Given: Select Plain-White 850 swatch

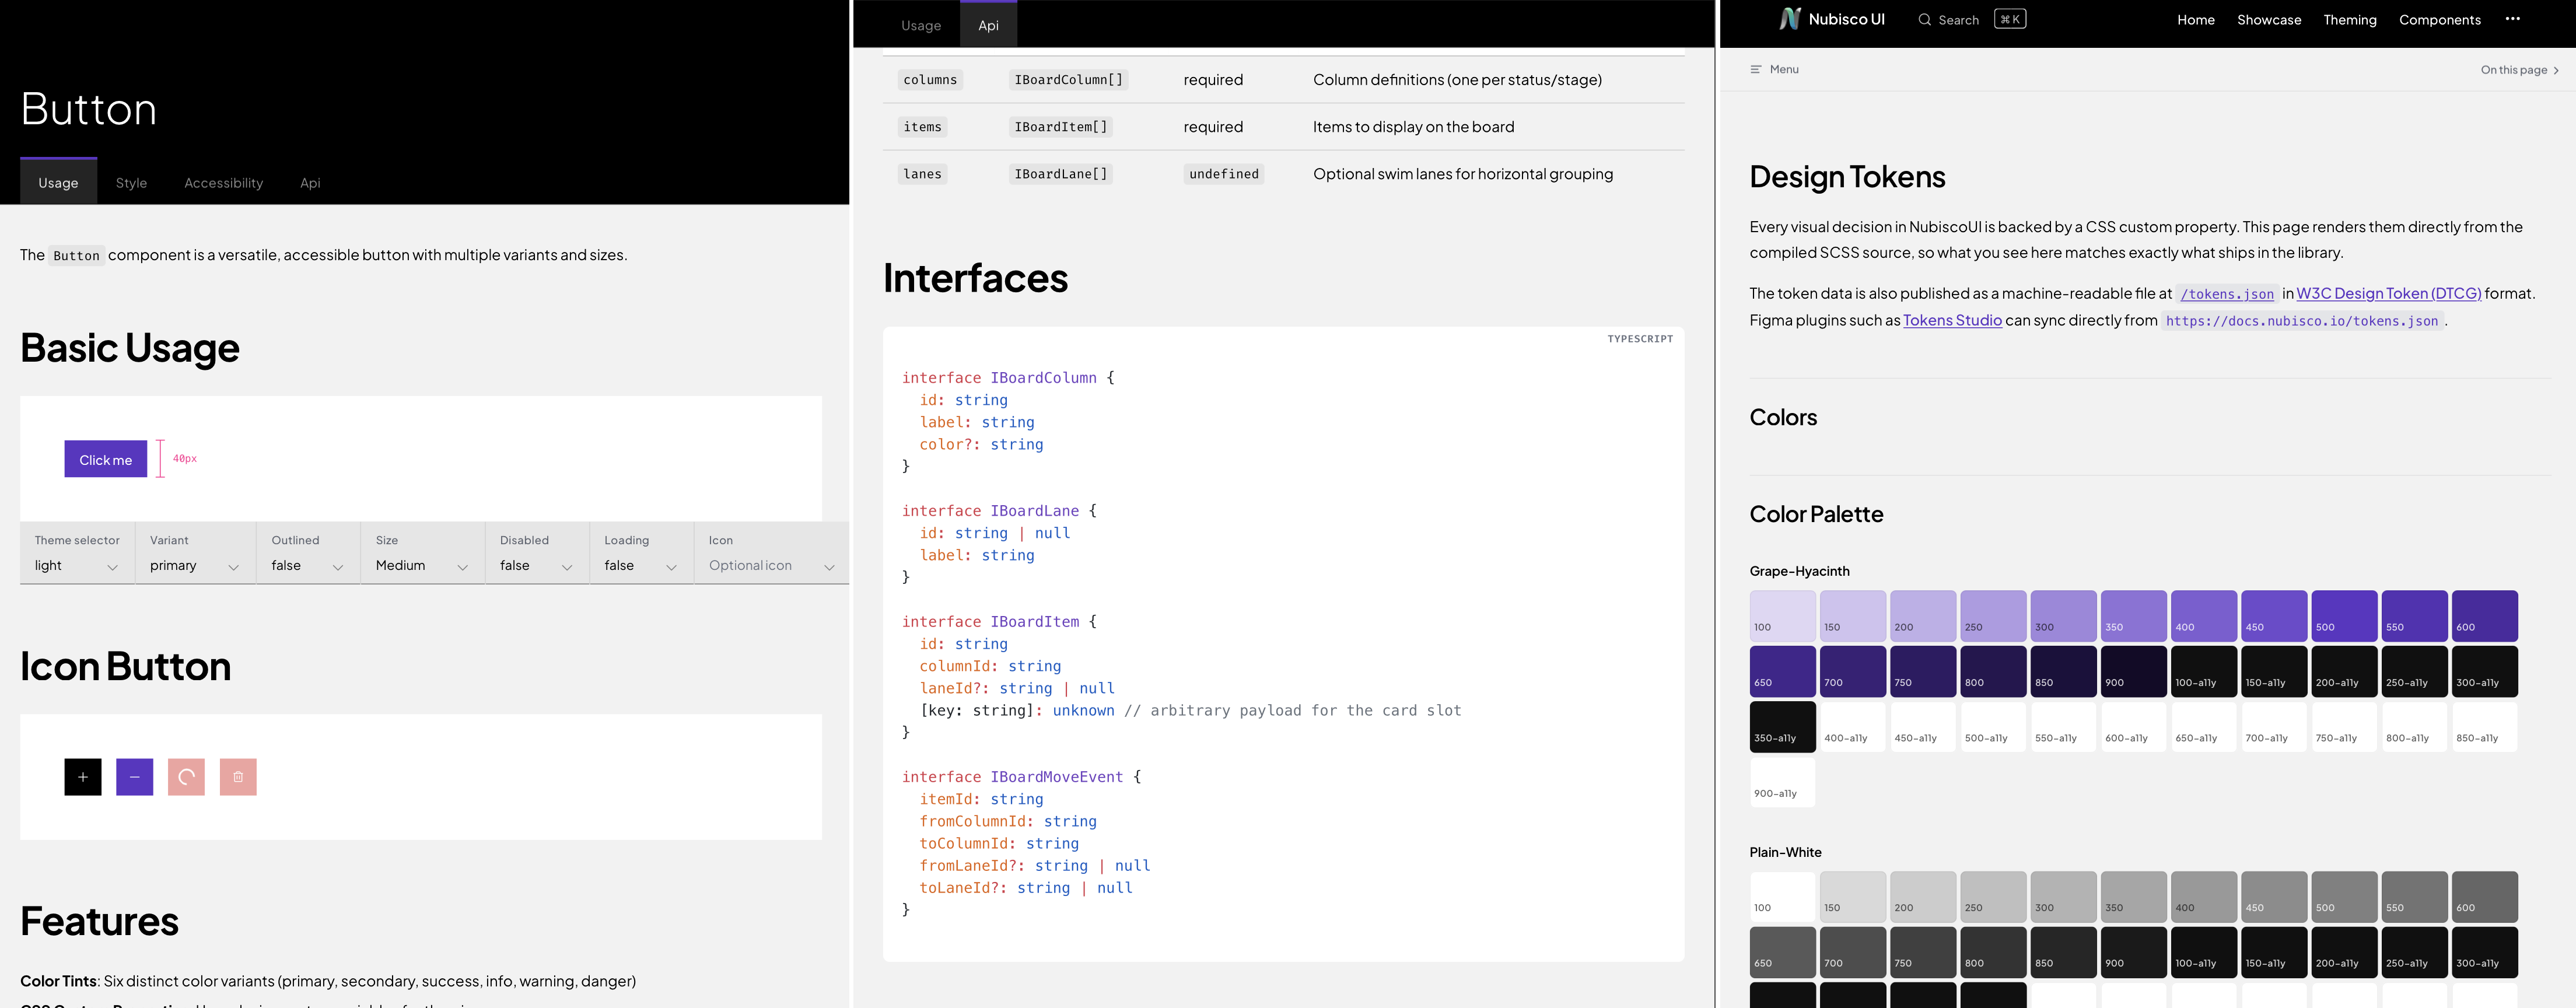Looking at the screenshot, I should [2063, 952].
